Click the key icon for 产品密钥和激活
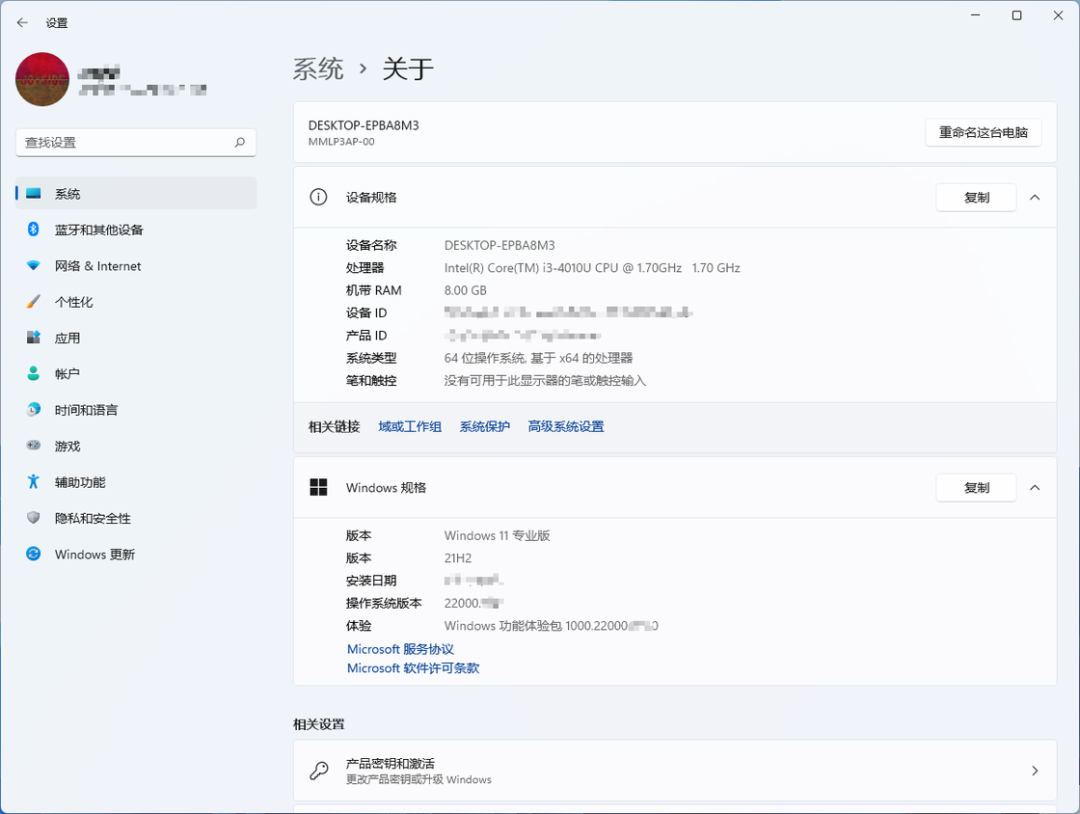The image size is (1080, 814). [x=318, y=770]
